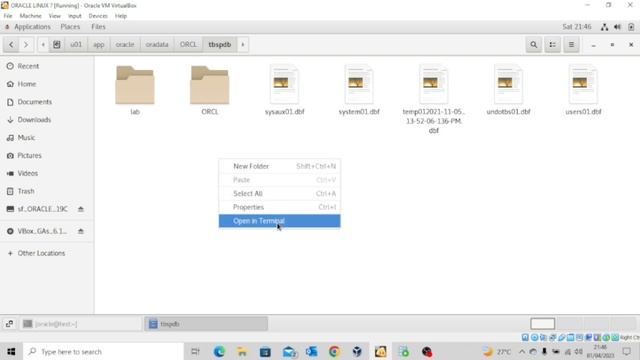Open the hamburger options menu
Screen dimensions: 640x360
[x=571, y=44]
